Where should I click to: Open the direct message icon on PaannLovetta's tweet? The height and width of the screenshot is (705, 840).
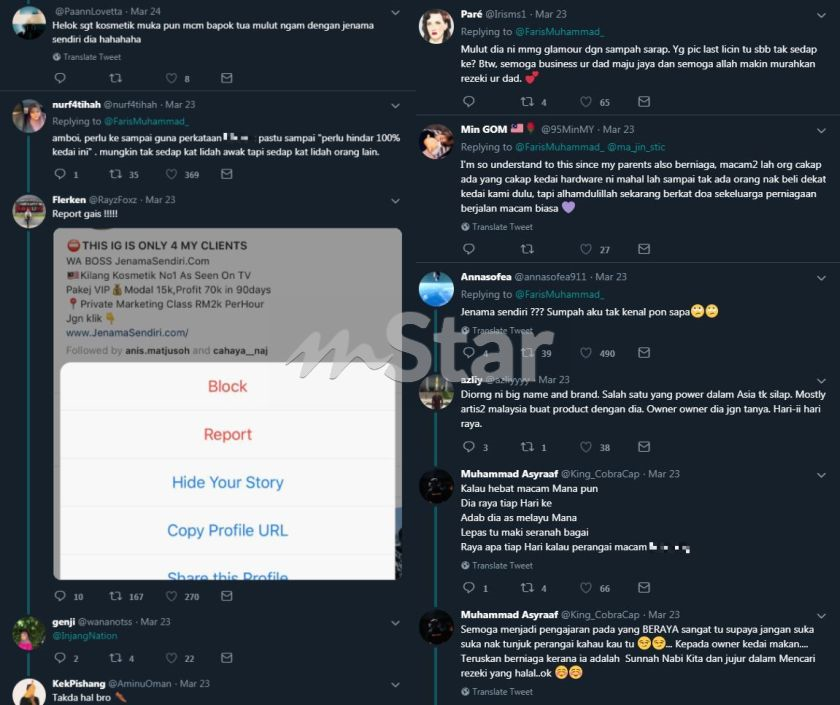coord(227,78)
